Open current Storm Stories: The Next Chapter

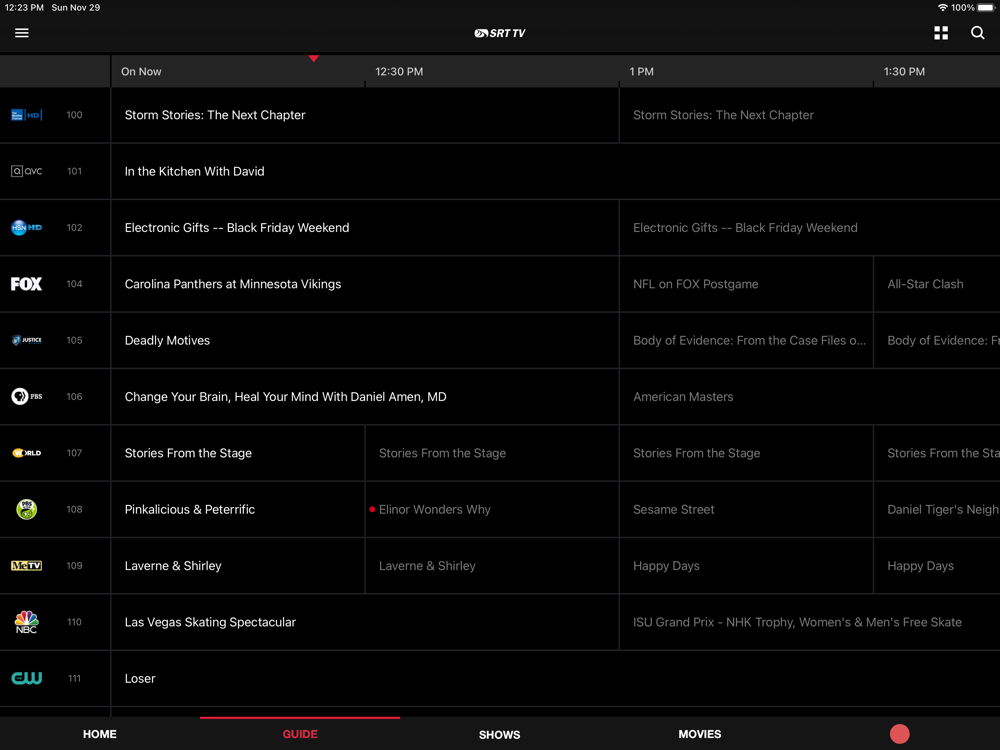(x=365, y=115)
